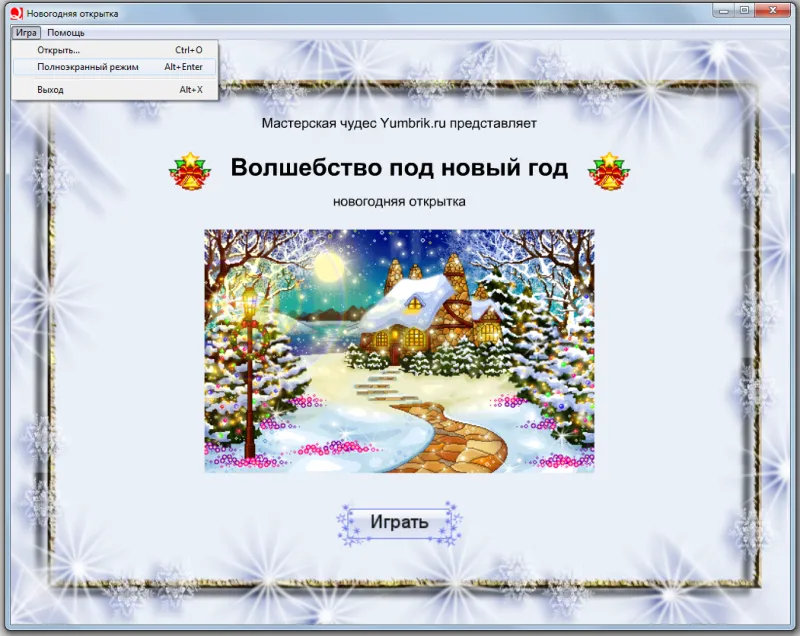Click the app icon in title bar
This screenshot has height=636, width=800.
(x=17, y=13)
